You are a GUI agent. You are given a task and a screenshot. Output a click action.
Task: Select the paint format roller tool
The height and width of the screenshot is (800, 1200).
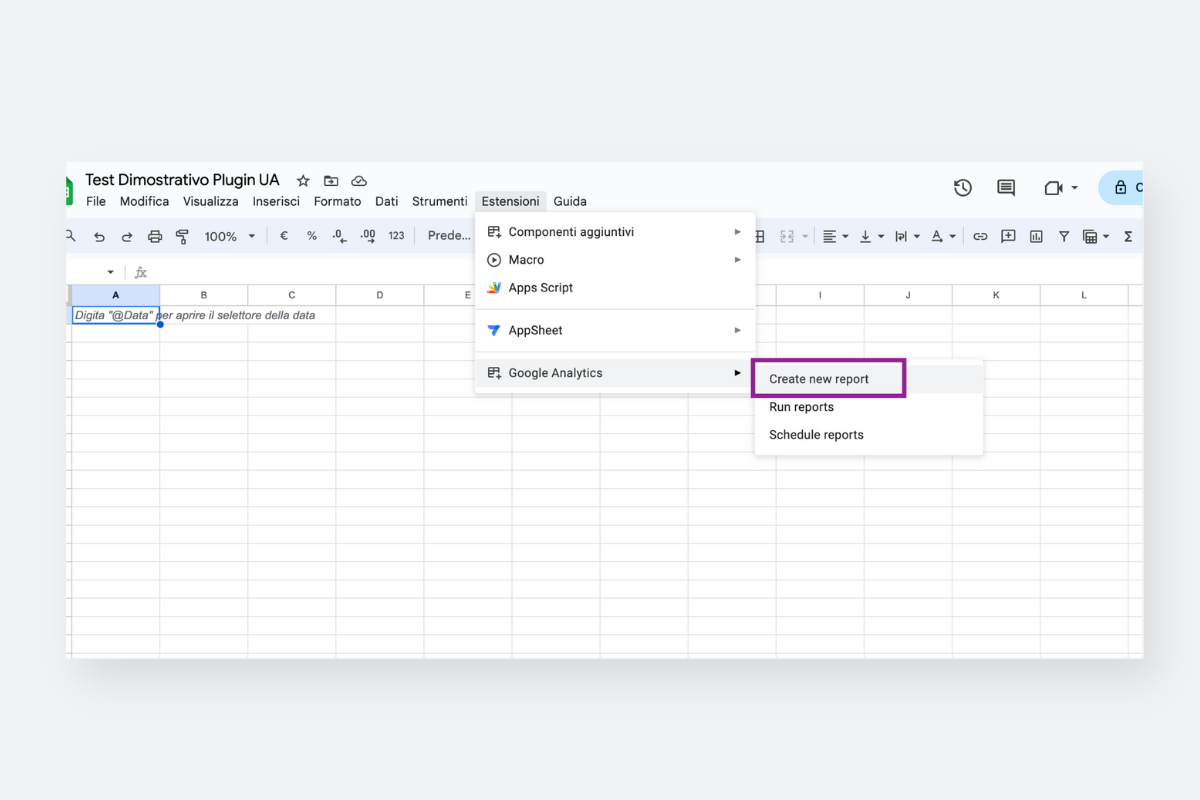(x=182, y=237)
